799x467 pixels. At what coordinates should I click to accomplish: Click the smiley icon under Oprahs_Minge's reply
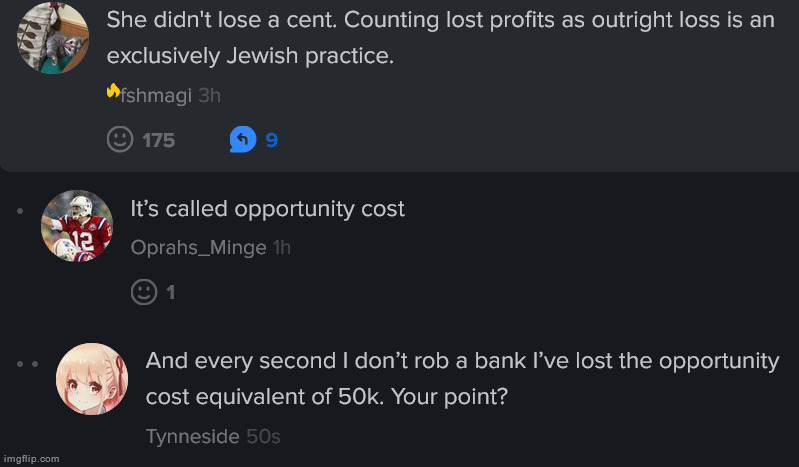[x=144, y=292]
